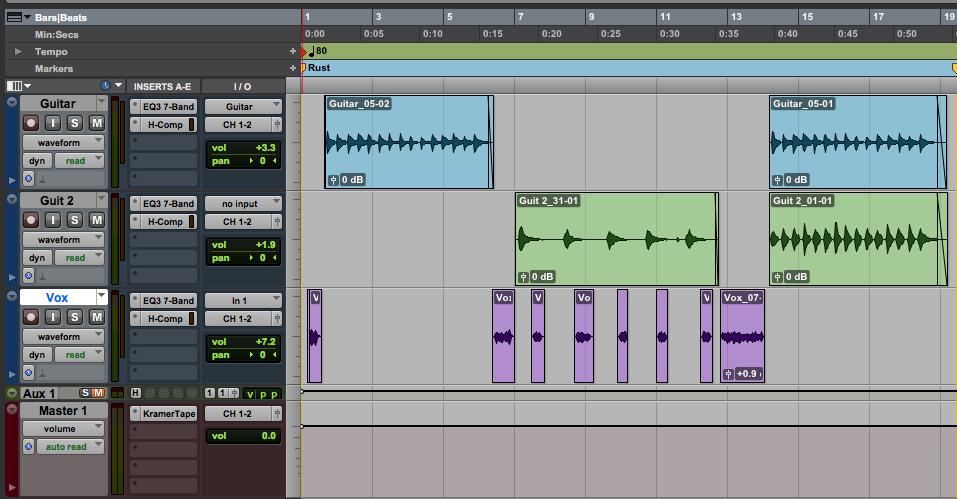Open EQ3 7-Band insert on Guit 2
The width and height of the screenshot is (957, 499).
[163, 204]
